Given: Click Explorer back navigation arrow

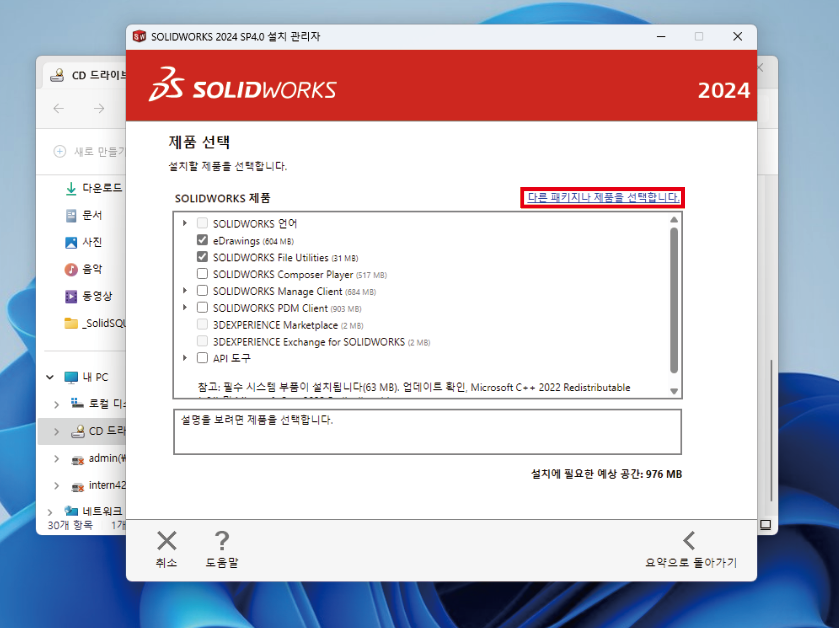Looking at the screenshot, I should click(x=59, y=109).
